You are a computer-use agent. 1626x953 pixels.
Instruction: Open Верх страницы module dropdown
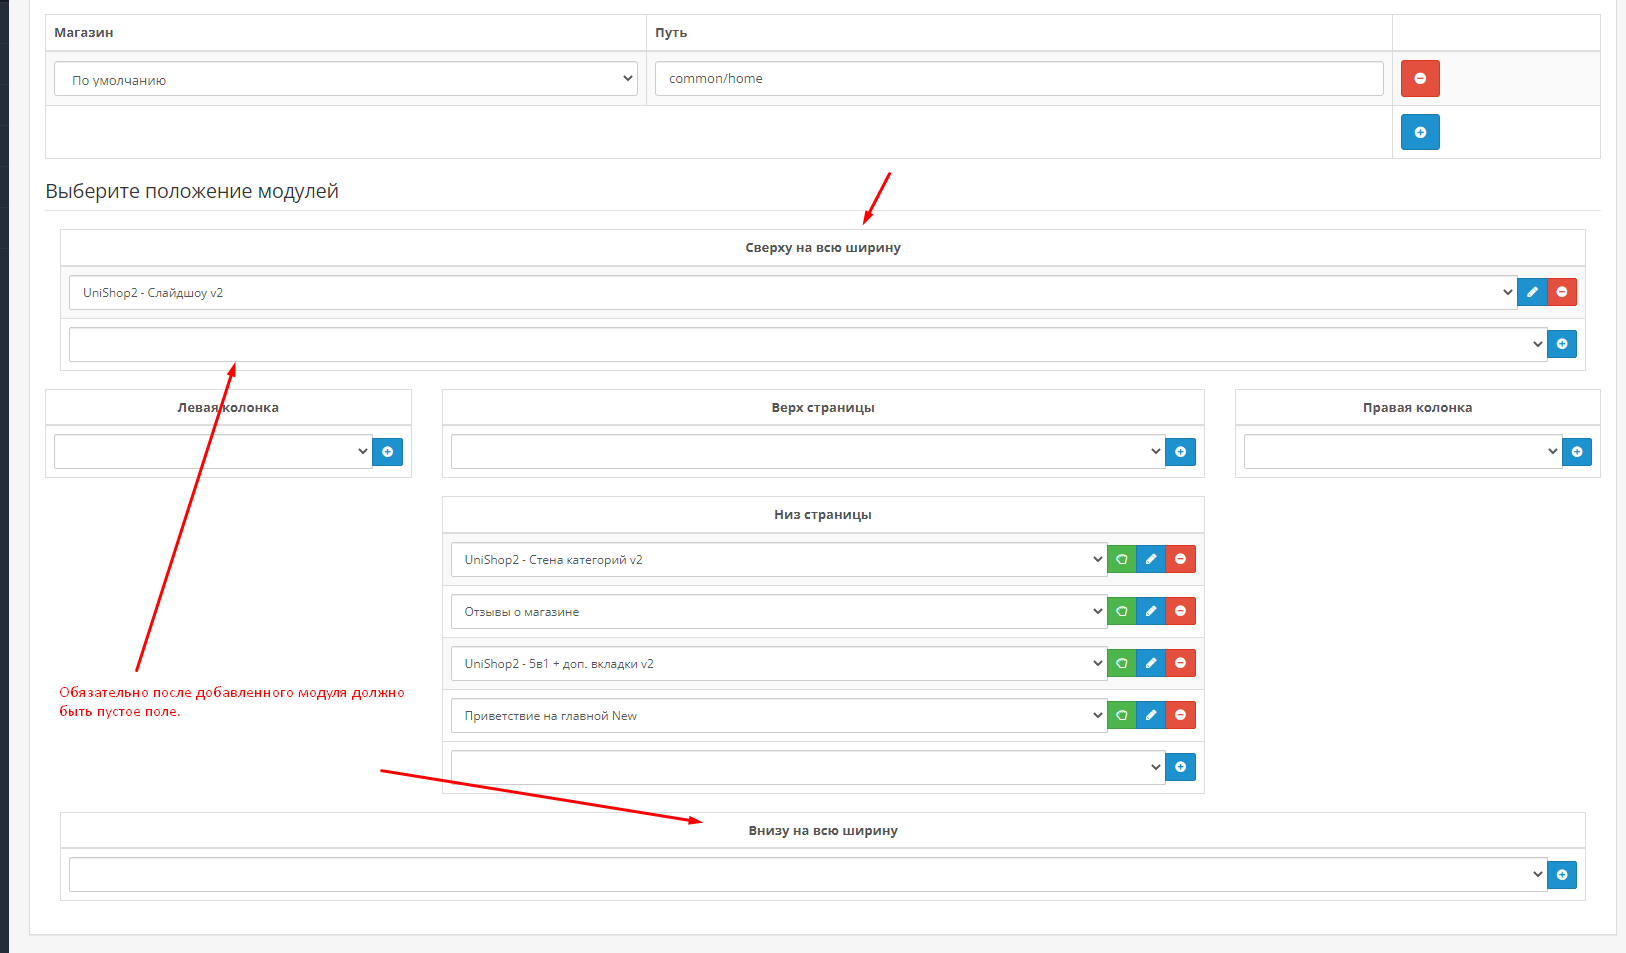[x=808, y=452]
